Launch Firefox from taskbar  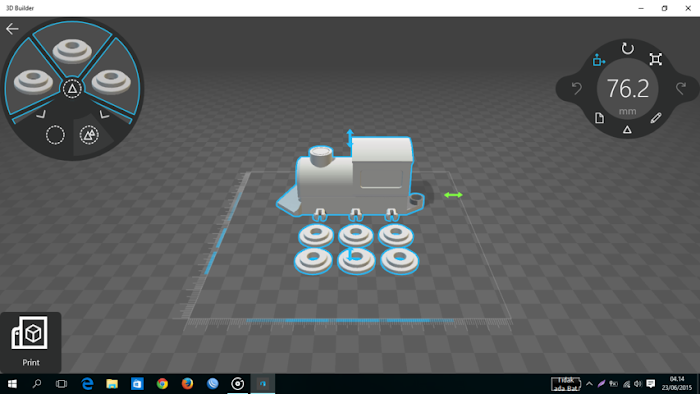click(x=187, y=384)
